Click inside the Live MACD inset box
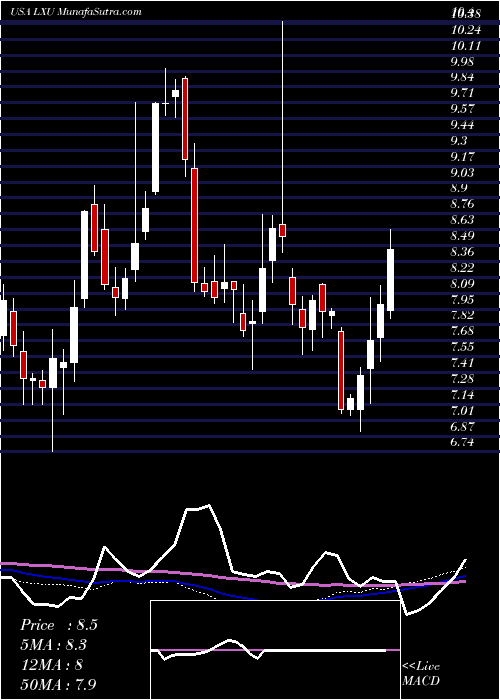 (275, 650)
